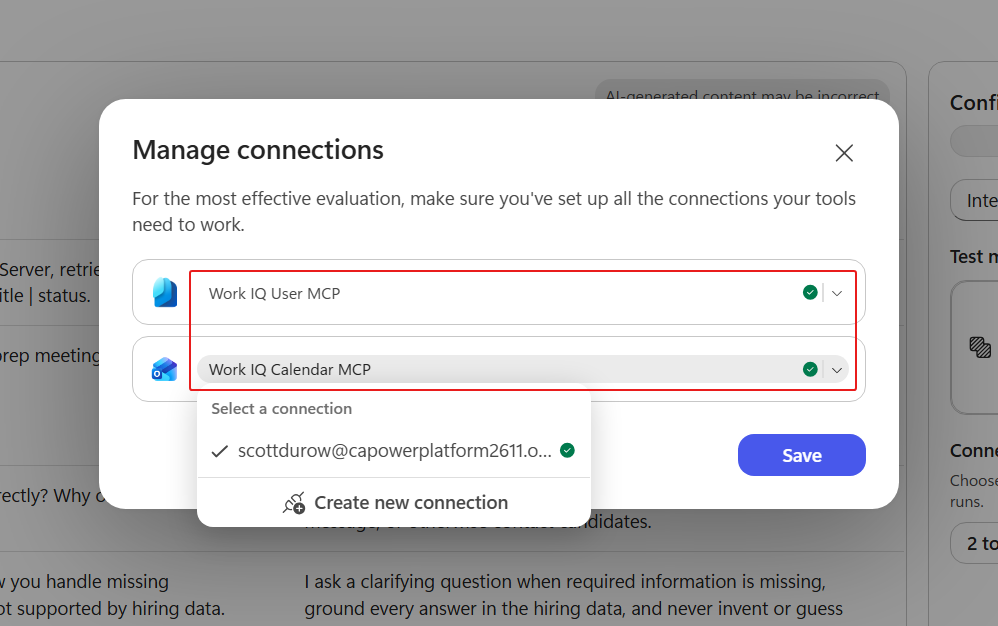
Task: Collapse the Work IQ Calendar MCP dropdown
Action: point(523,369)
